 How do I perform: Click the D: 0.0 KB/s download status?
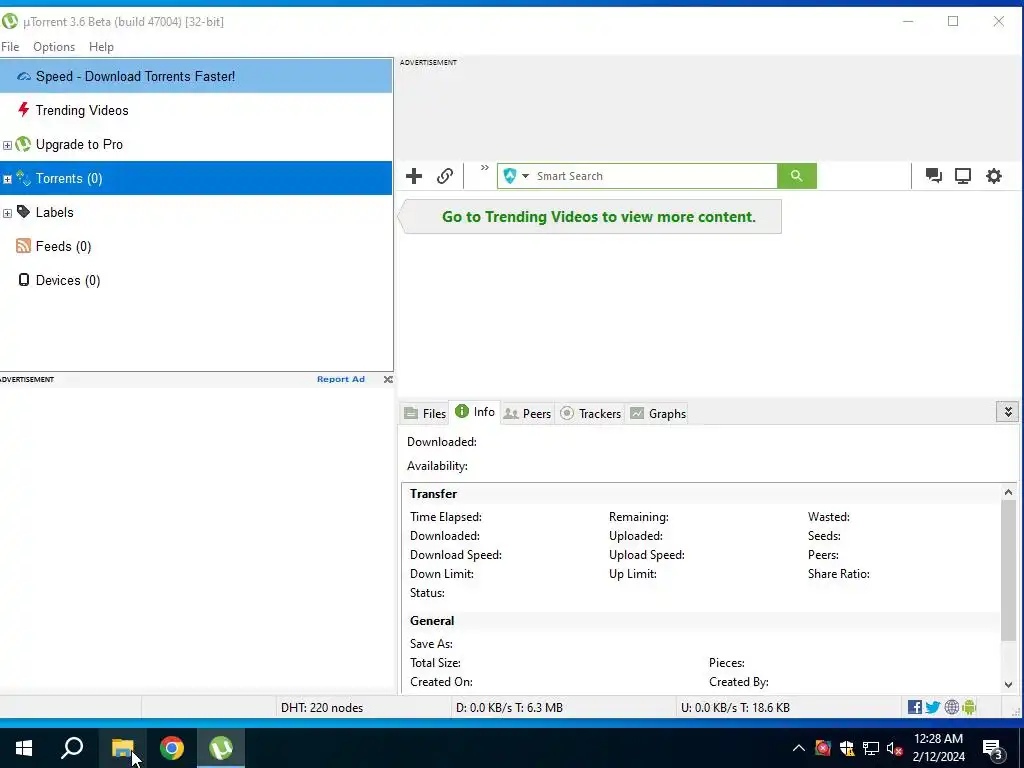(x=509, y=707)
